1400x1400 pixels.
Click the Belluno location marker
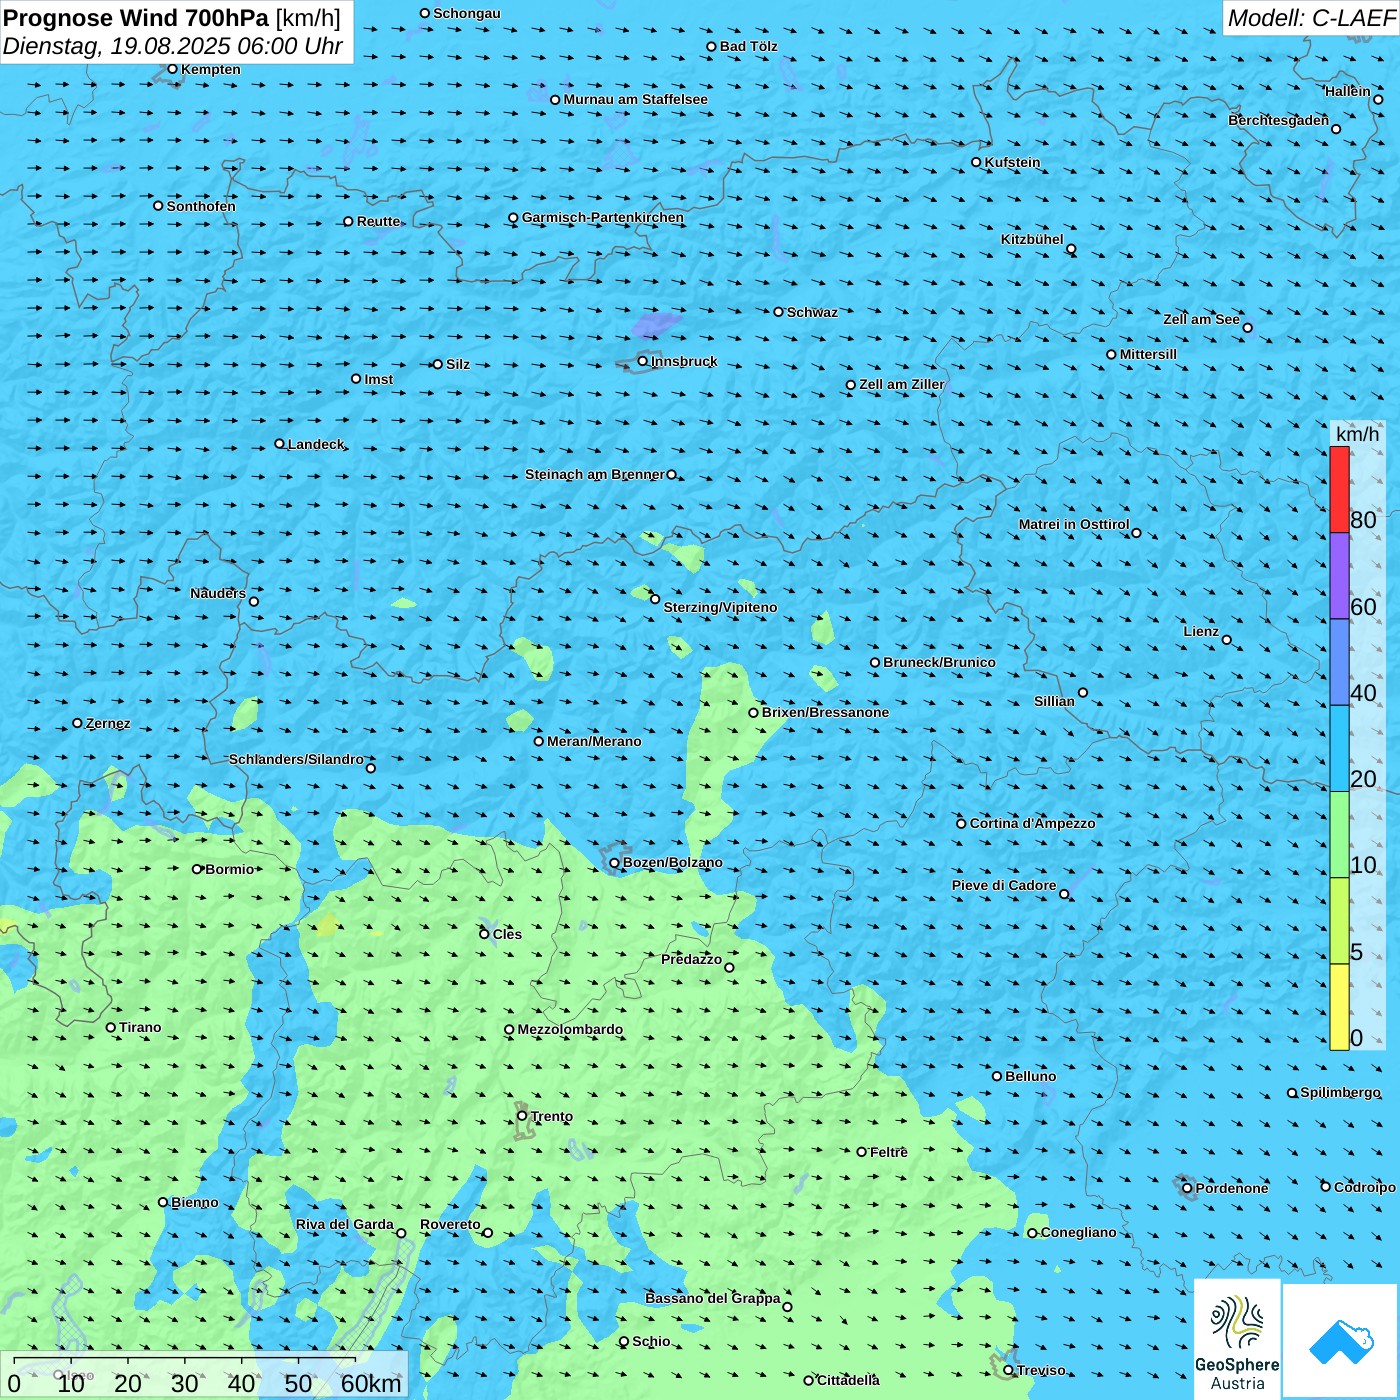997,1076
